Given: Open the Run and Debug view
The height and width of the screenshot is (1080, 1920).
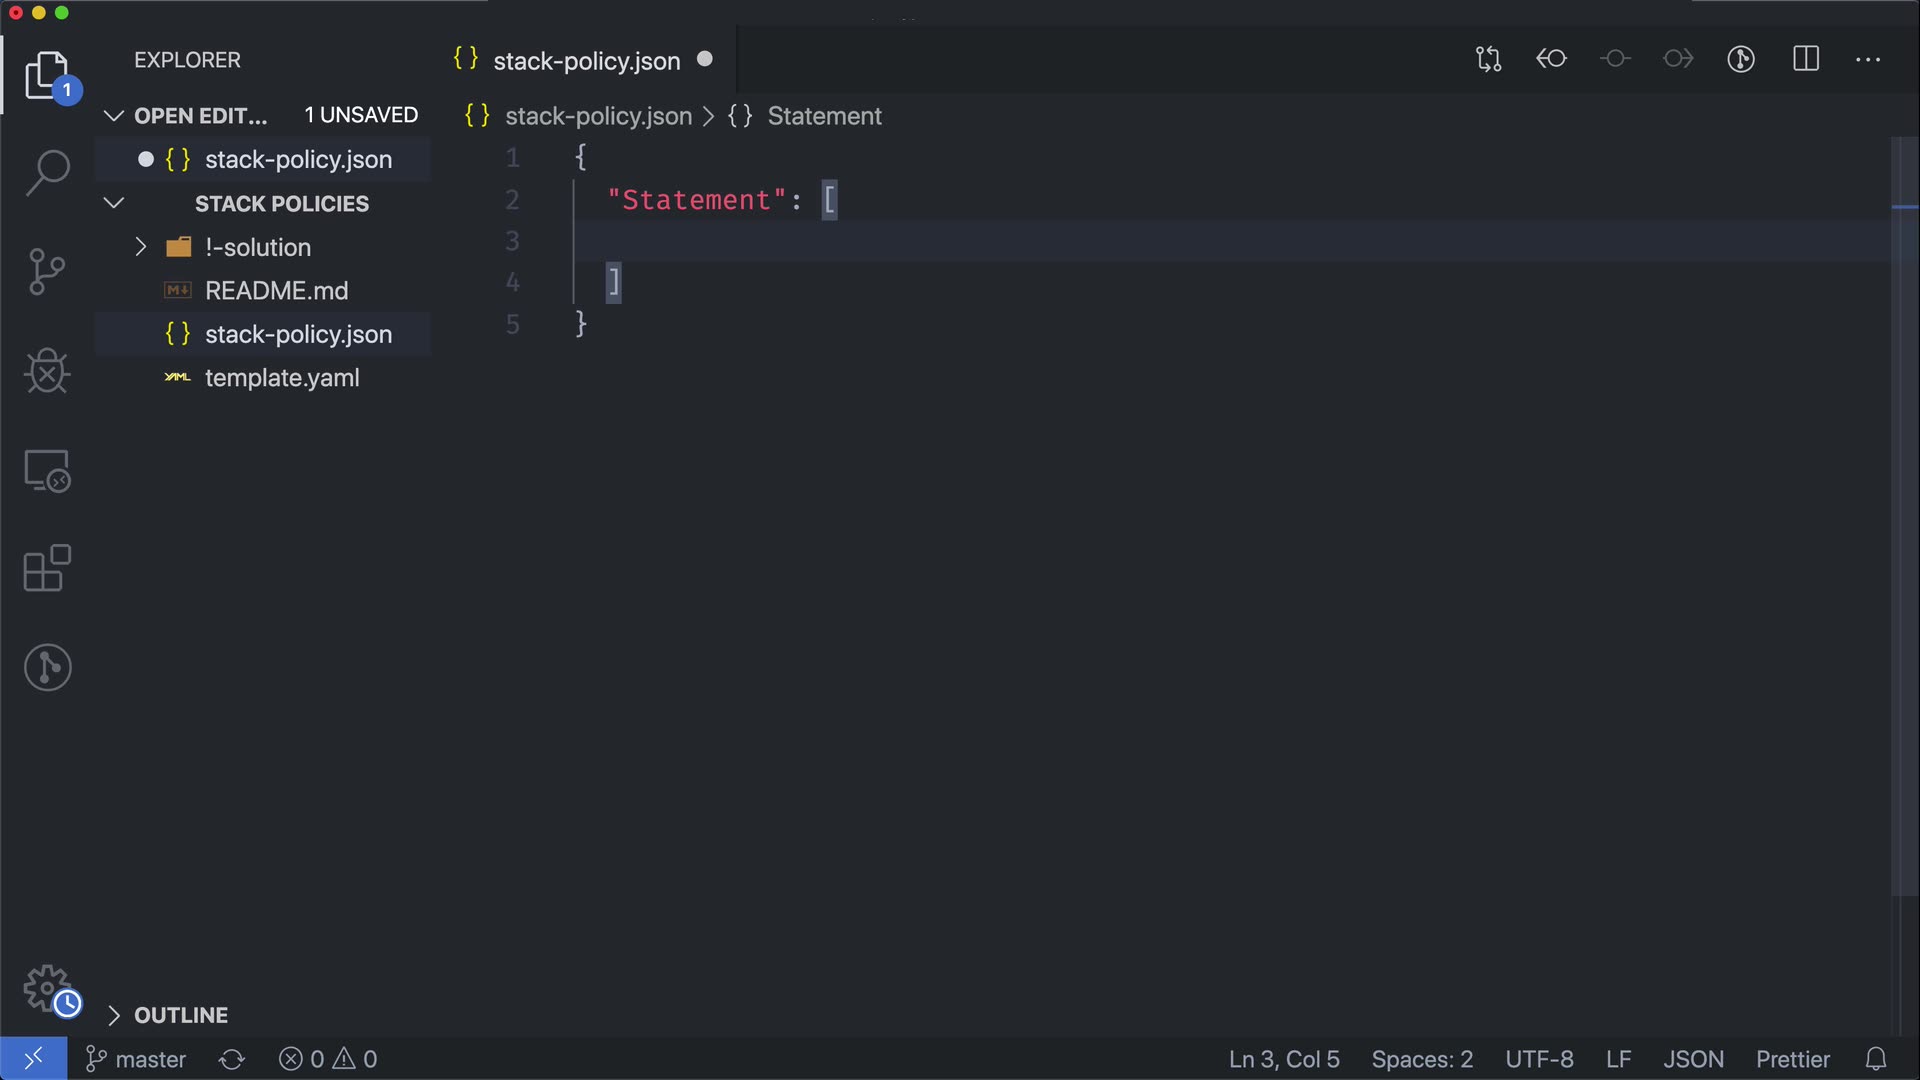Looking at the screenshot, I should pyautogui.click(x=47, y=371).
